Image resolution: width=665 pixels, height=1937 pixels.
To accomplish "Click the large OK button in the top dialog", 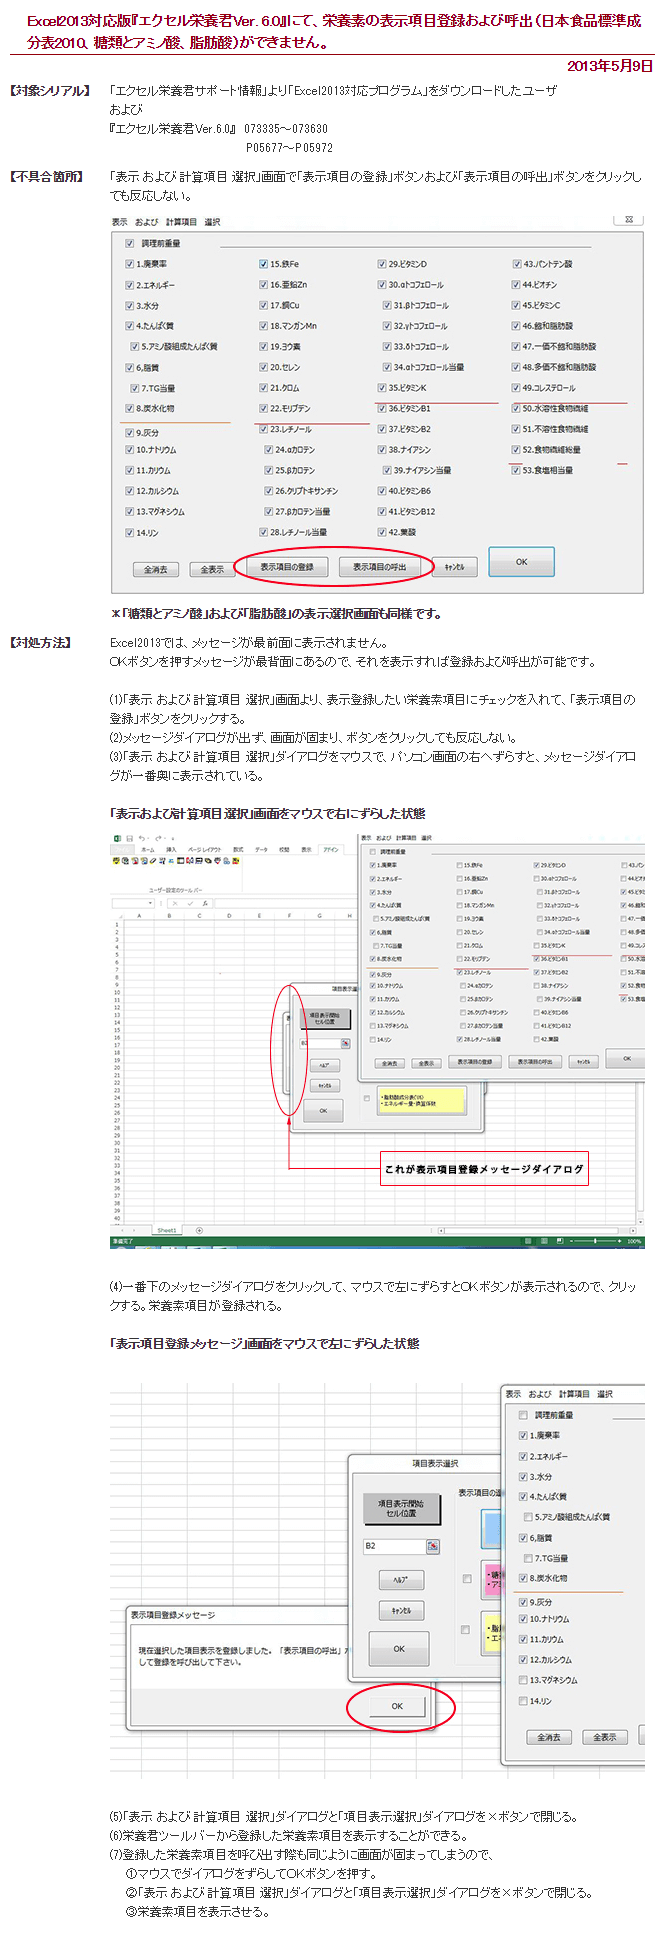I will (521, 562).
